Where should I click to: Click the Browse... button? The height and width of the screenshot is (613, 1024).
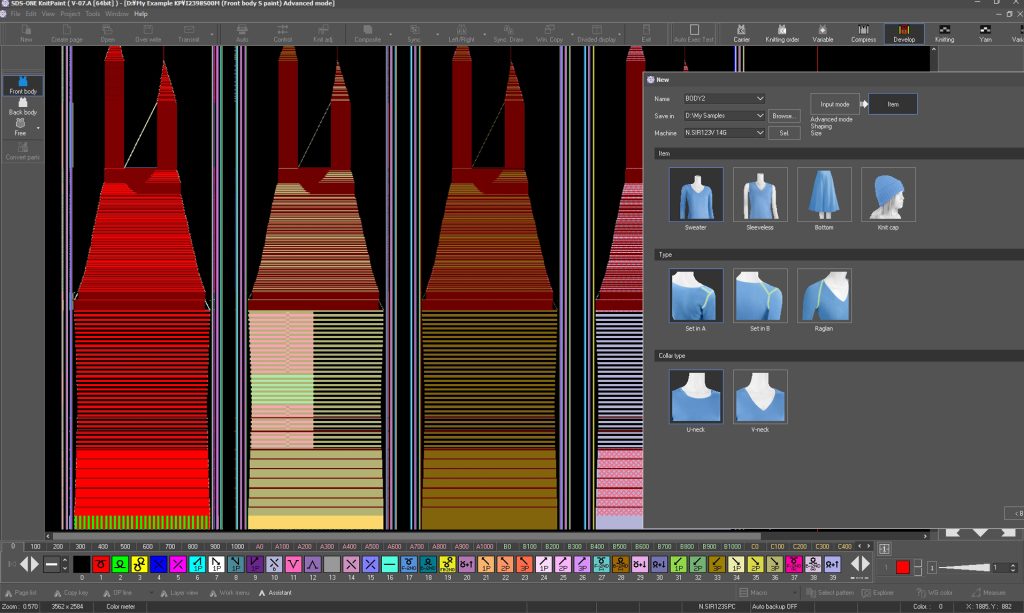point(784,116)
